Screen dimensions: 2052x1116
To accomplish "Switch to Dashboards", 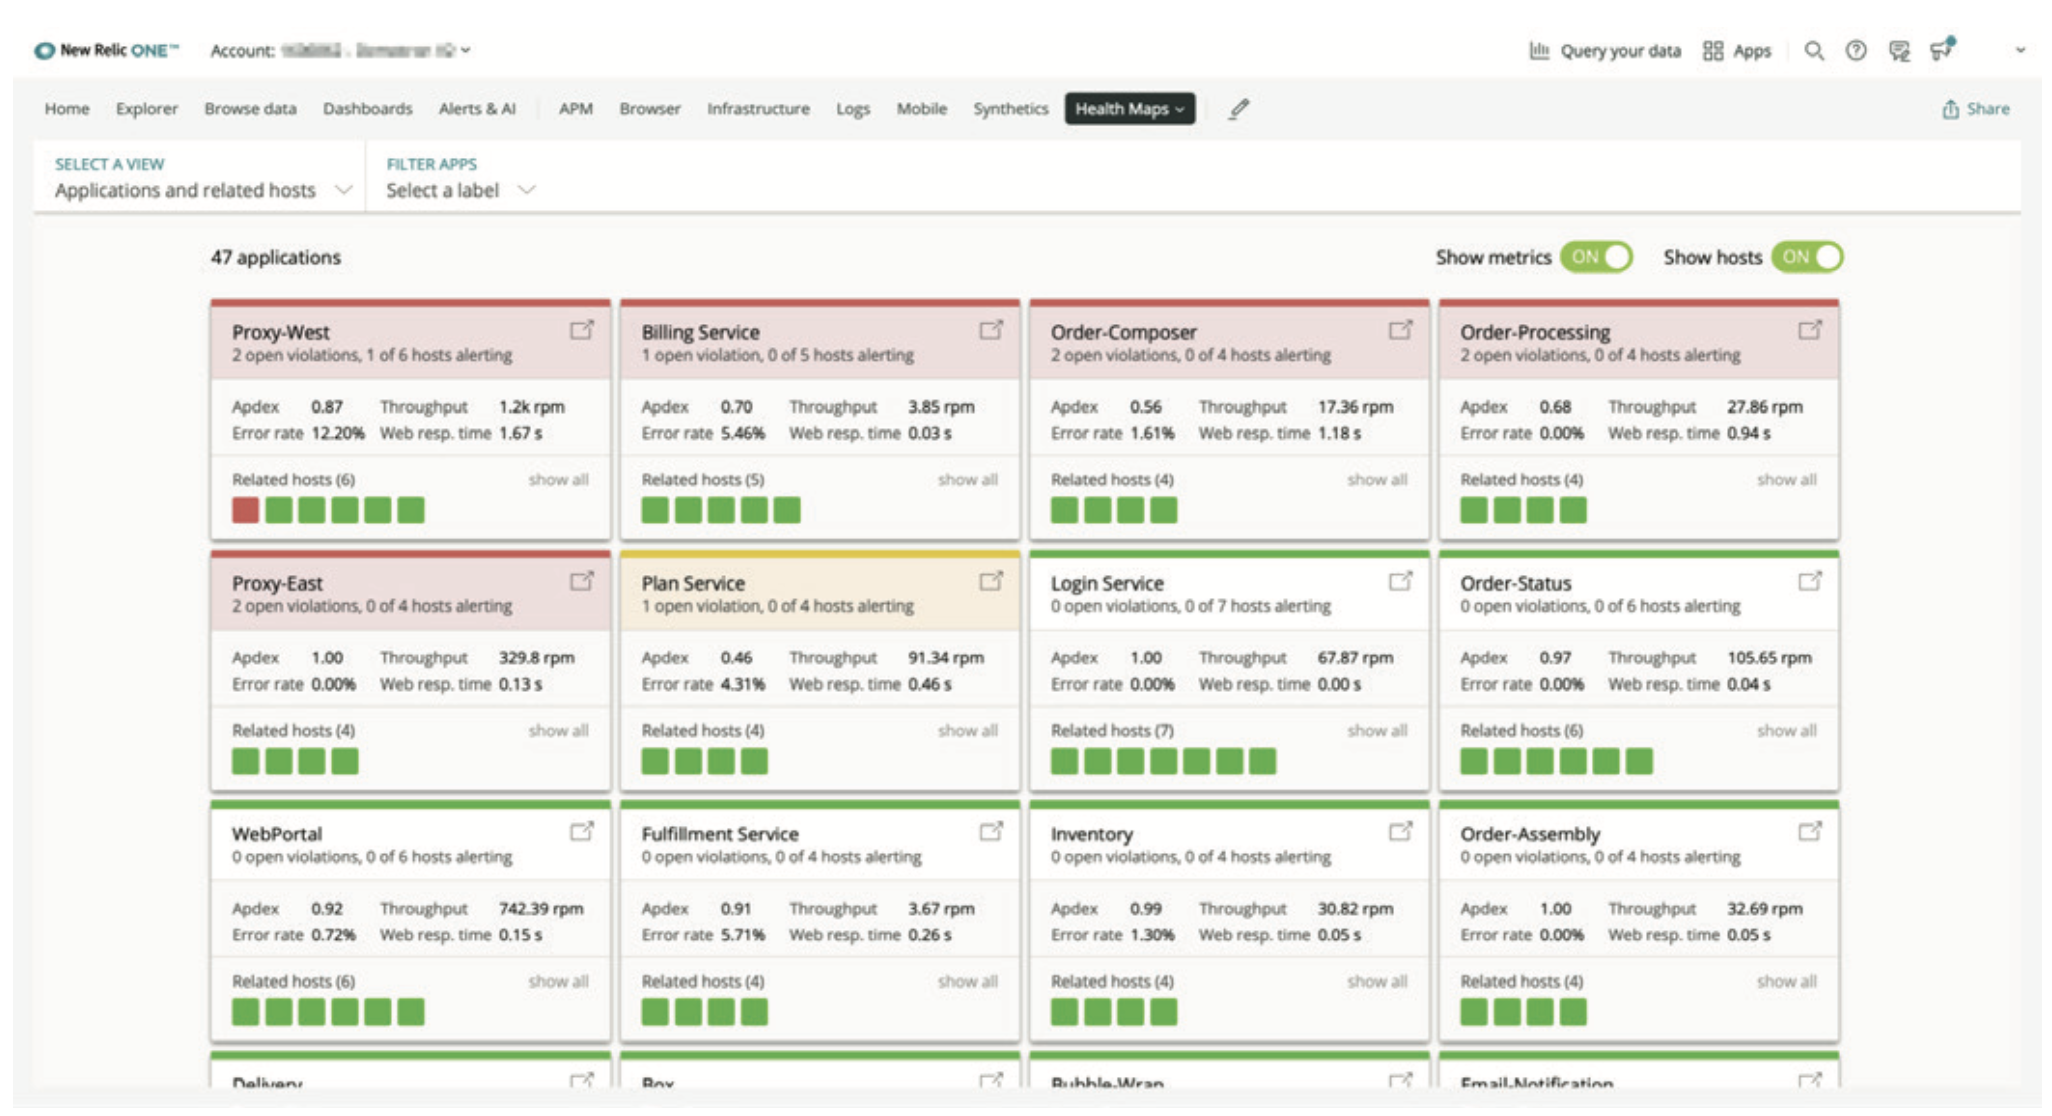I will pos(367,109).
